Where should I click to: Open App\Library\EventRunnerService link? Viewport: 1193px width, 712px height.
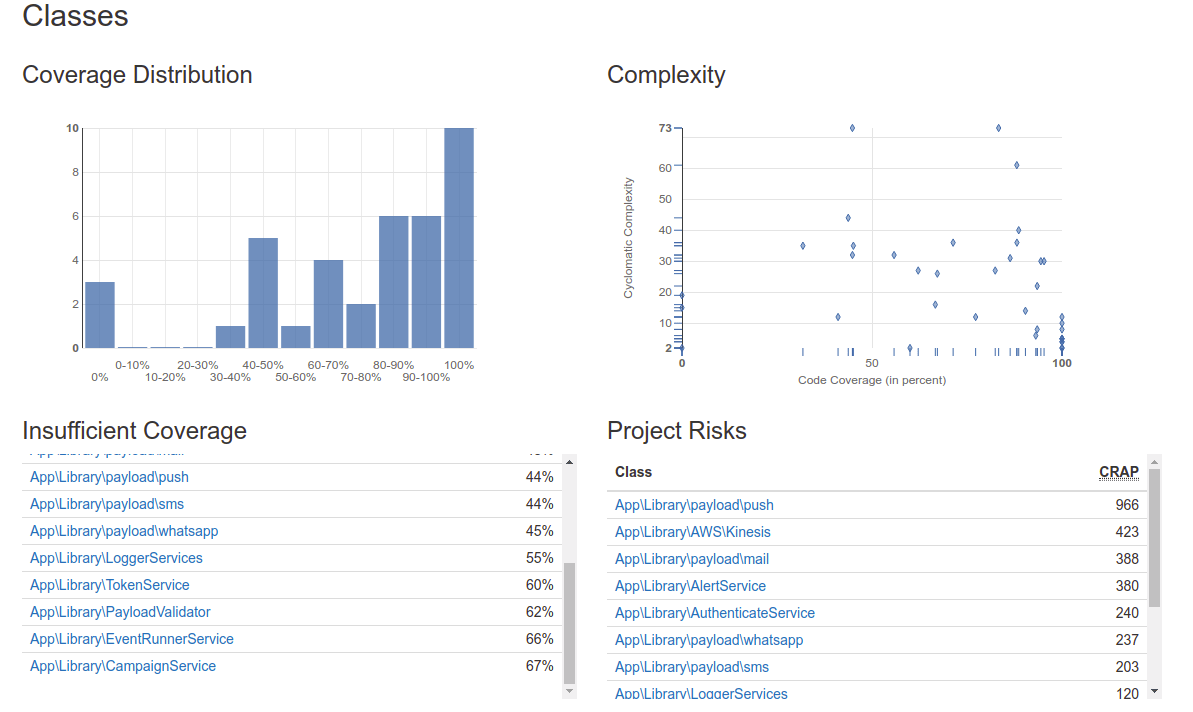click(x=132, y=639)
